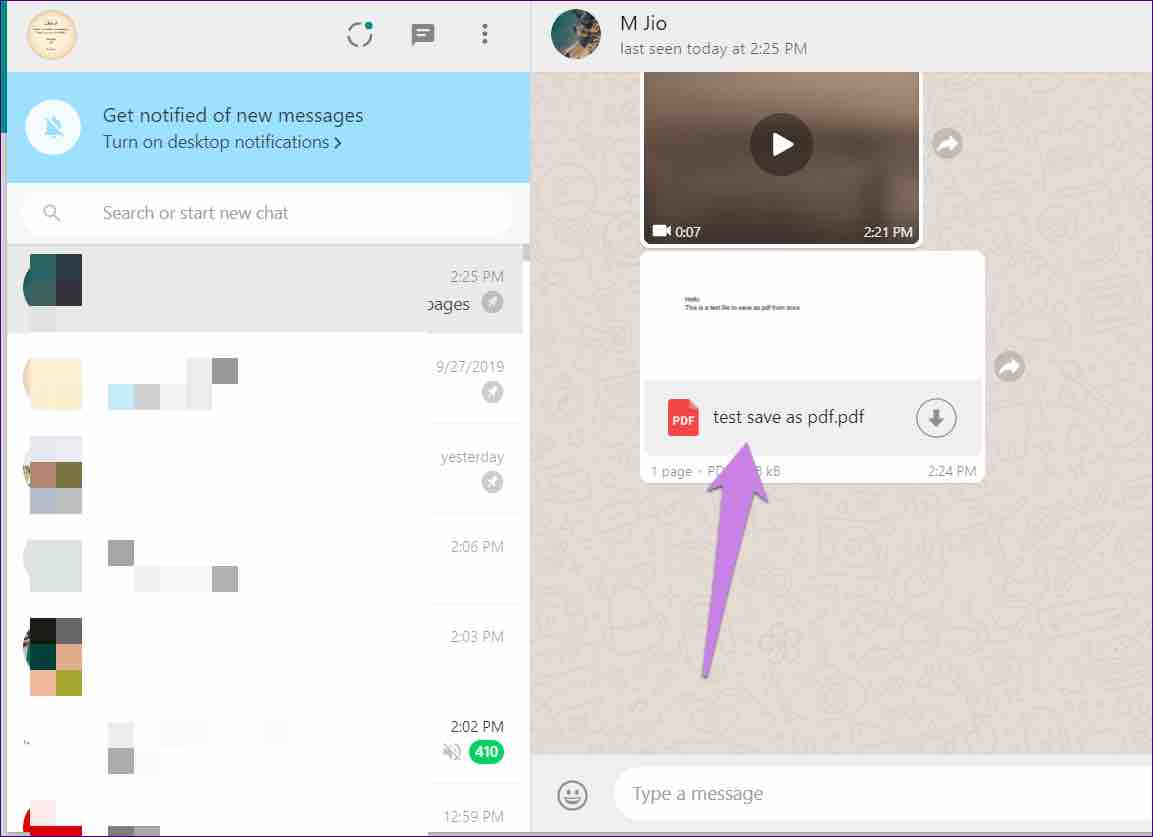
Task: Click the search magnifier icon
Action: [x=50, y=212]
